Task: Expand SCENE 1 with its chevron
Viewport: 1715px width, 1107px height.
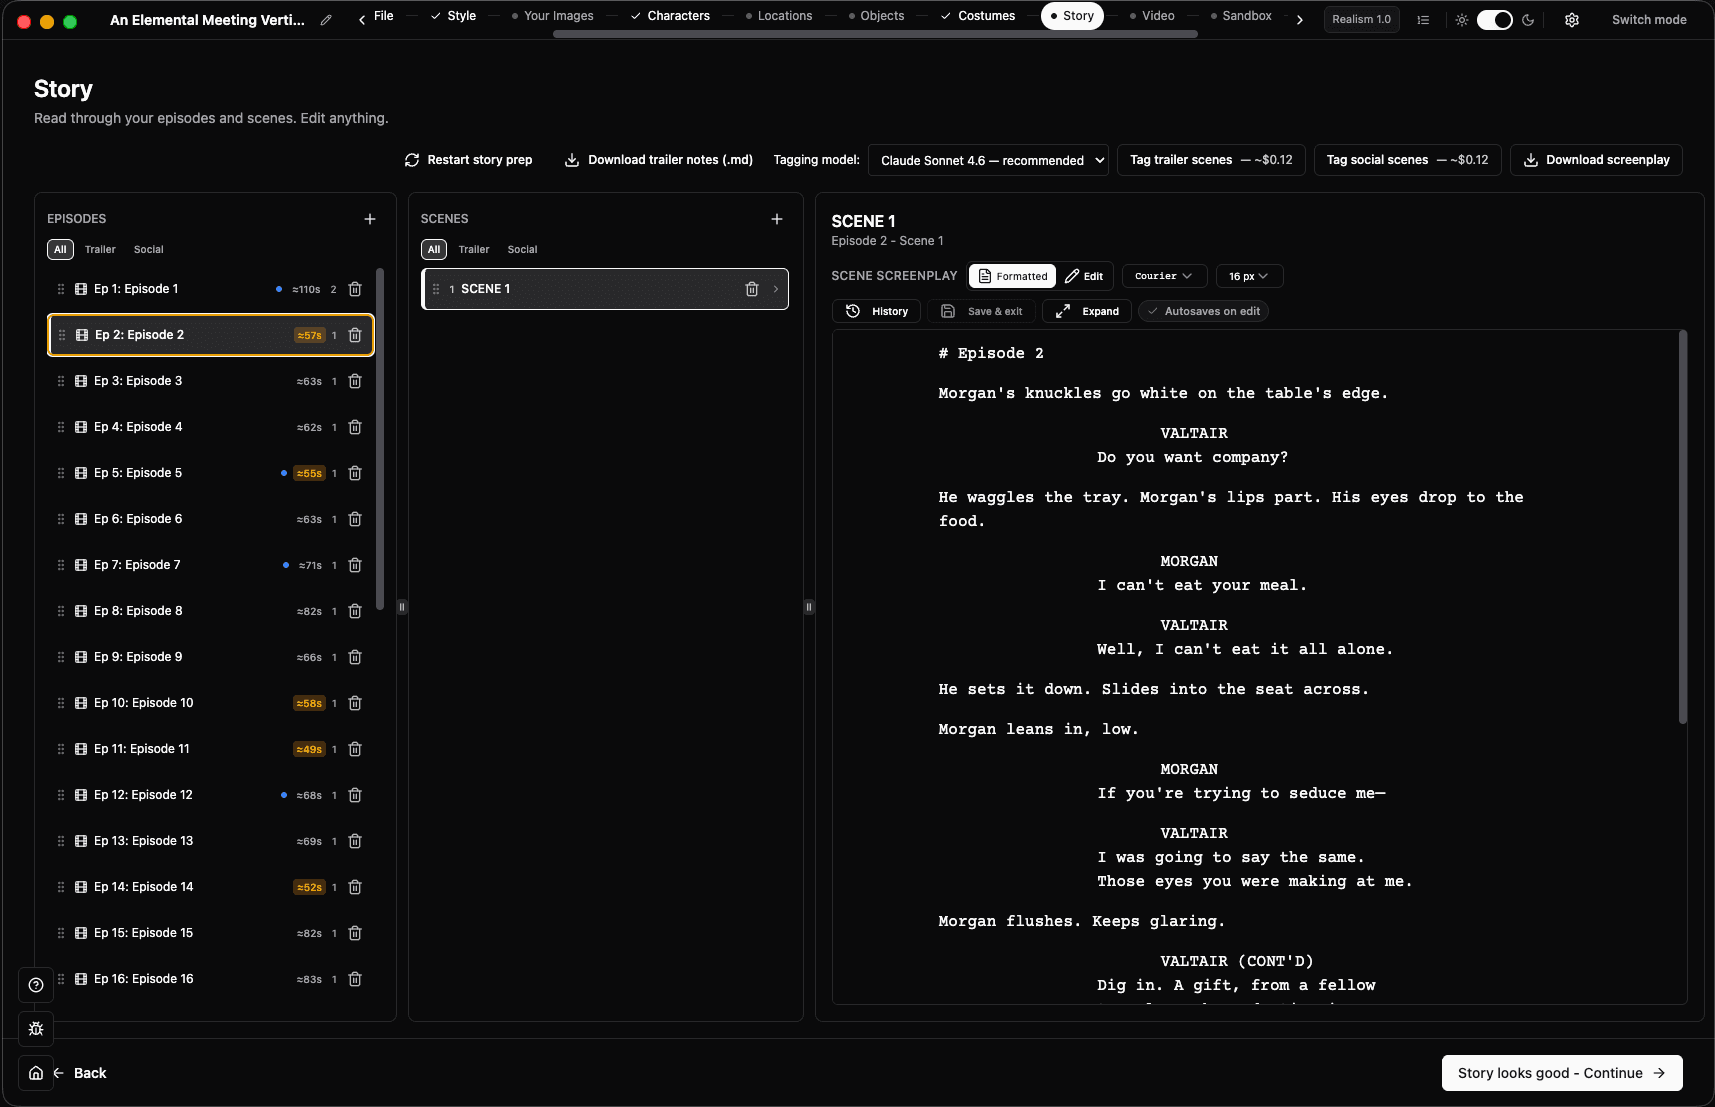Action: tap(776, 289)
